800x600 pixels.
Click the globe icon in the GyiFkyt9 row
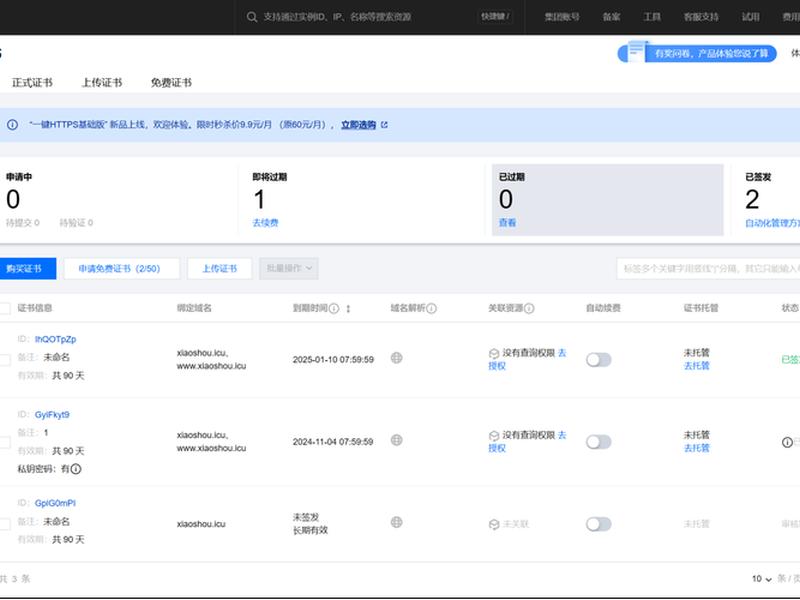[x=396, y=440]
